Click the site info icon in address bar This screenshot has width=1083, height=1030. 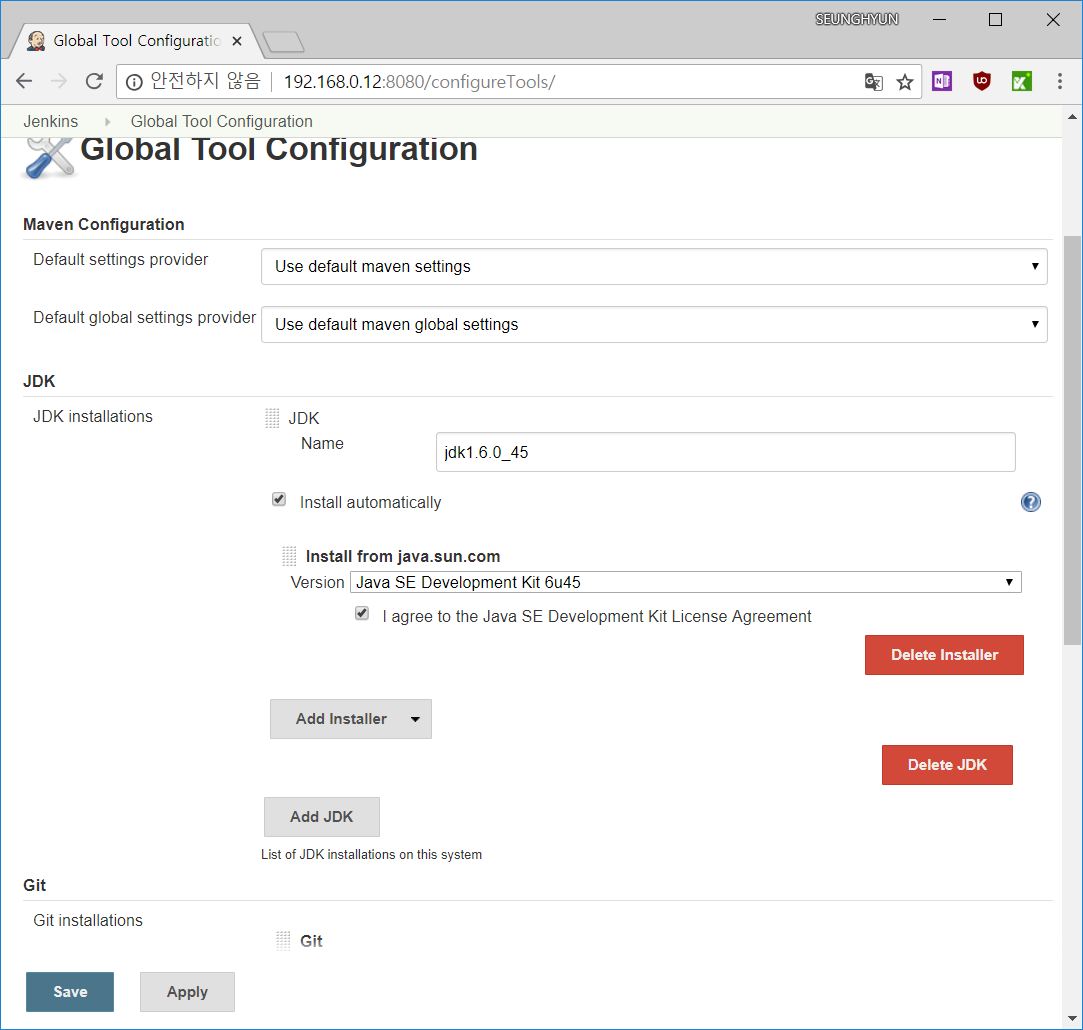coord(134,82)
